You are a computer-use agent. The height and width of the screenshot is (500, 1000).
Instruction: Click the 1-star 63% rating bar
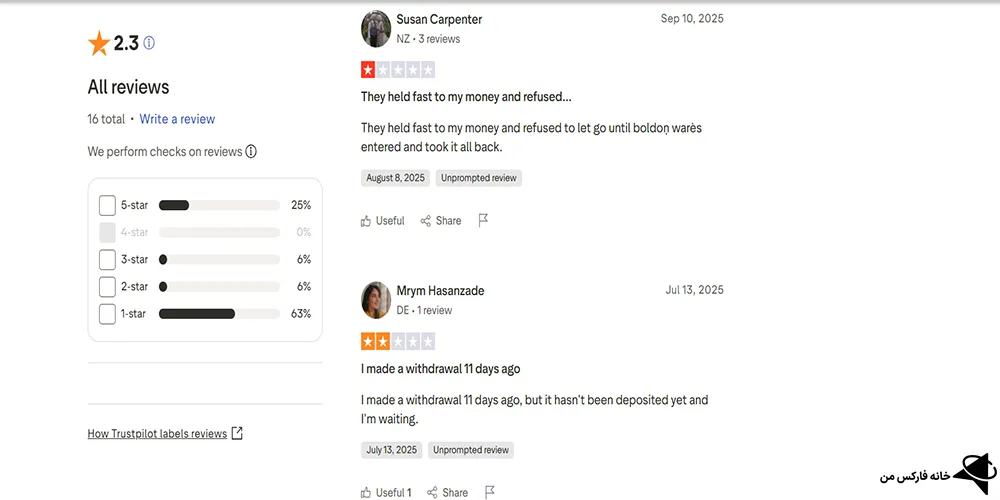click(219, 314)
